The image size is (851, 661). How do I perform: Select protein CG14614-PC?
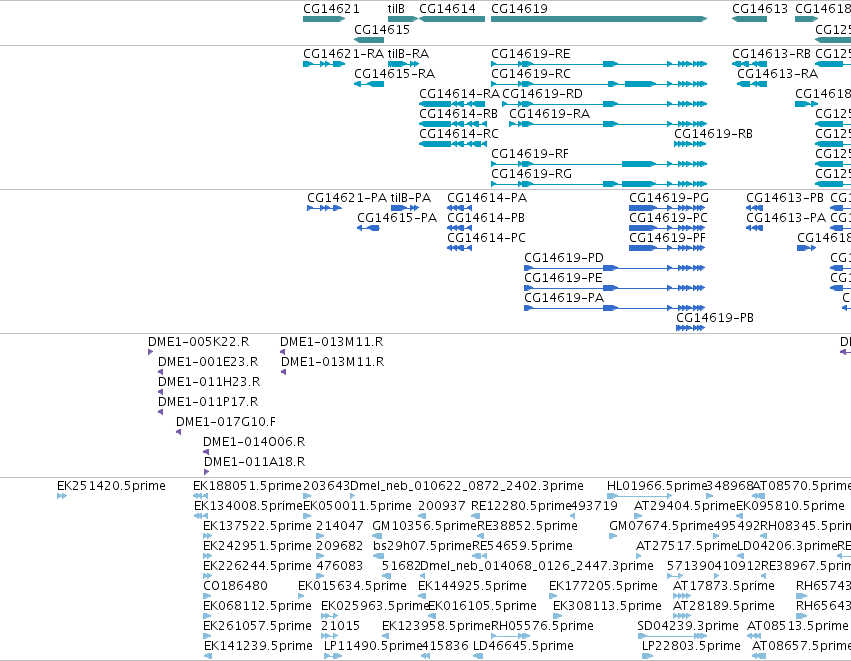pos(459,248)
